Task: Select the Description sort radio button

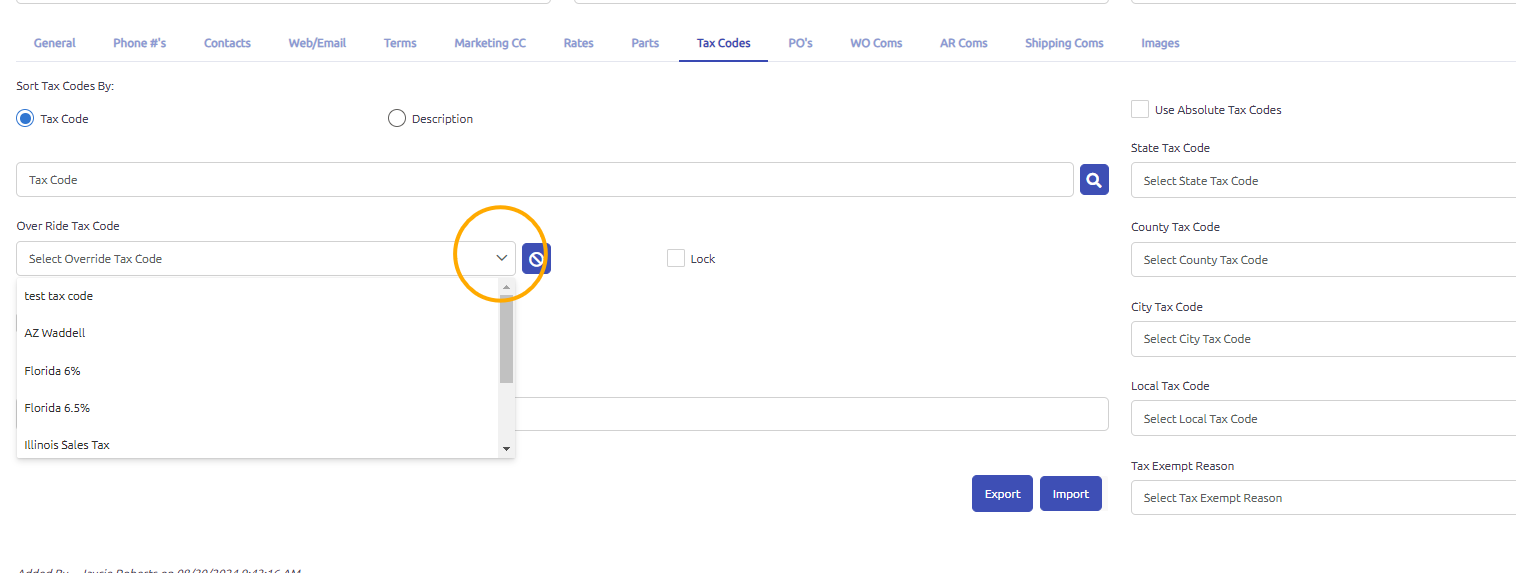Action: [x=396, y=118]
